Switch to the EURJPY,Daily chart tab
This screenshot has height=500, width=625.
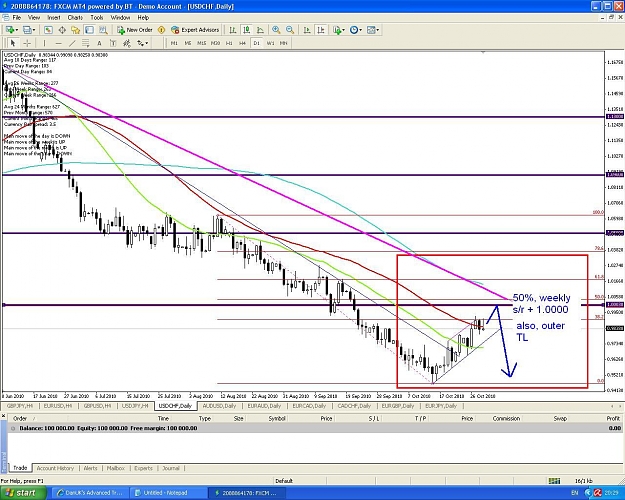tap(441, 406)
